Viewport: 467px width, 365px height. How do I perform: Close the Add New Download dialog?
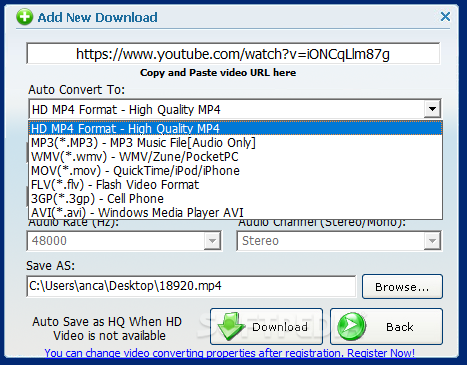pyautogui.click(x=445, y=16)
